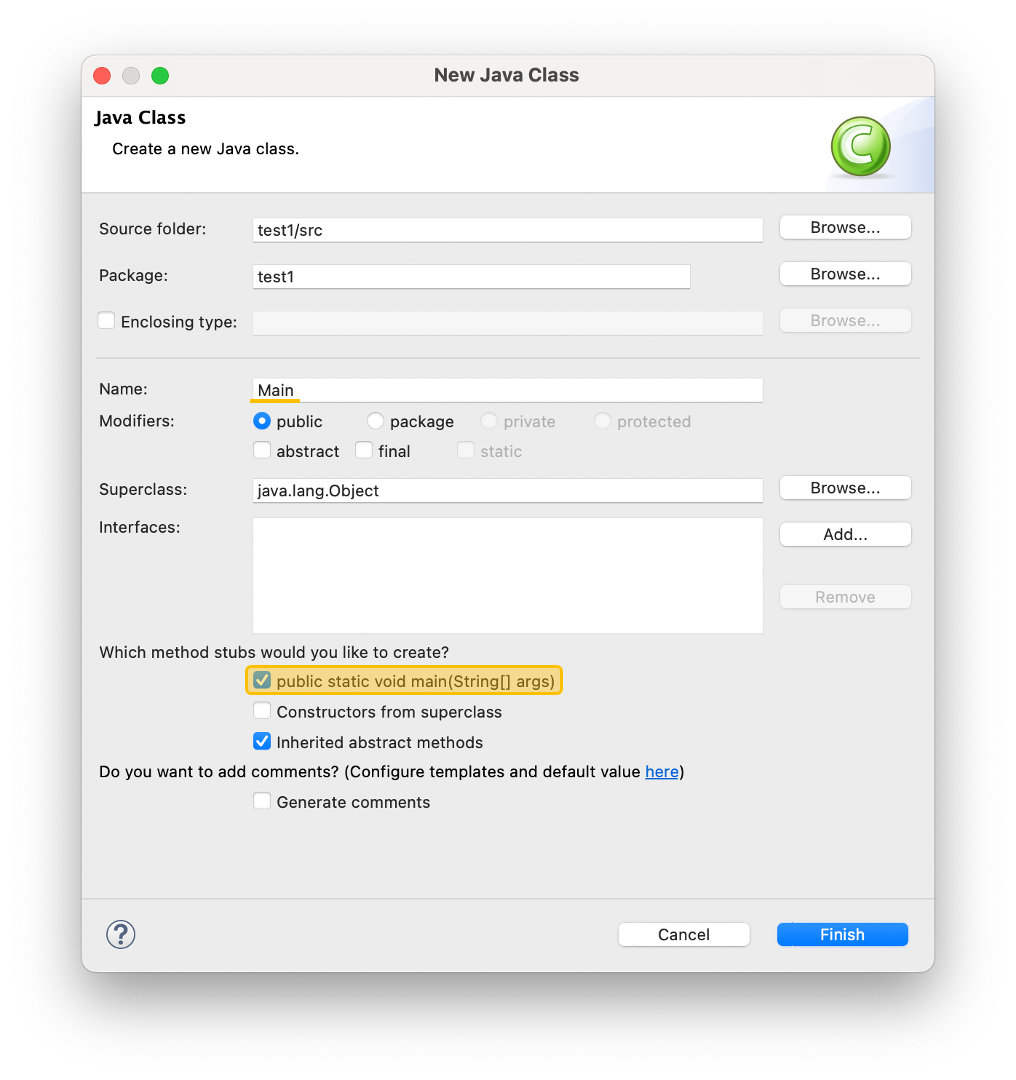This screenshot has width=1016, height=1080.
Task: Enable the Generate comments checkbox
Action: coord(262,801)
